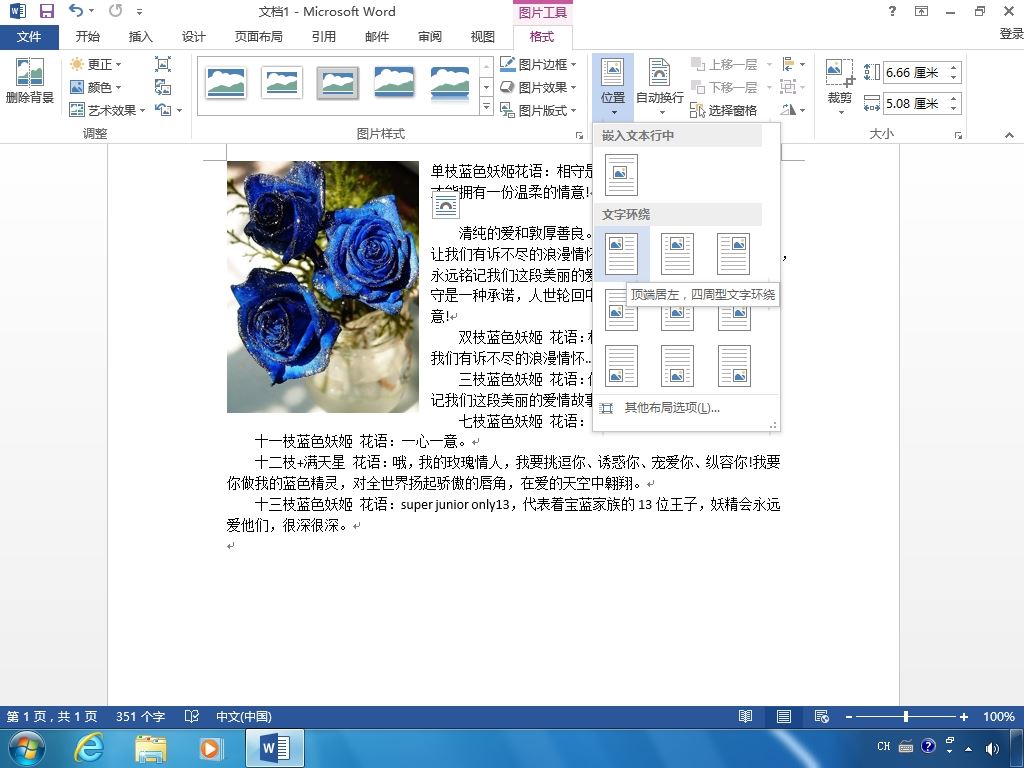Open Picture Effects (图片效果) dropdown
Image resolution: width=1024 pixels, height=768 pixels.
538,87
